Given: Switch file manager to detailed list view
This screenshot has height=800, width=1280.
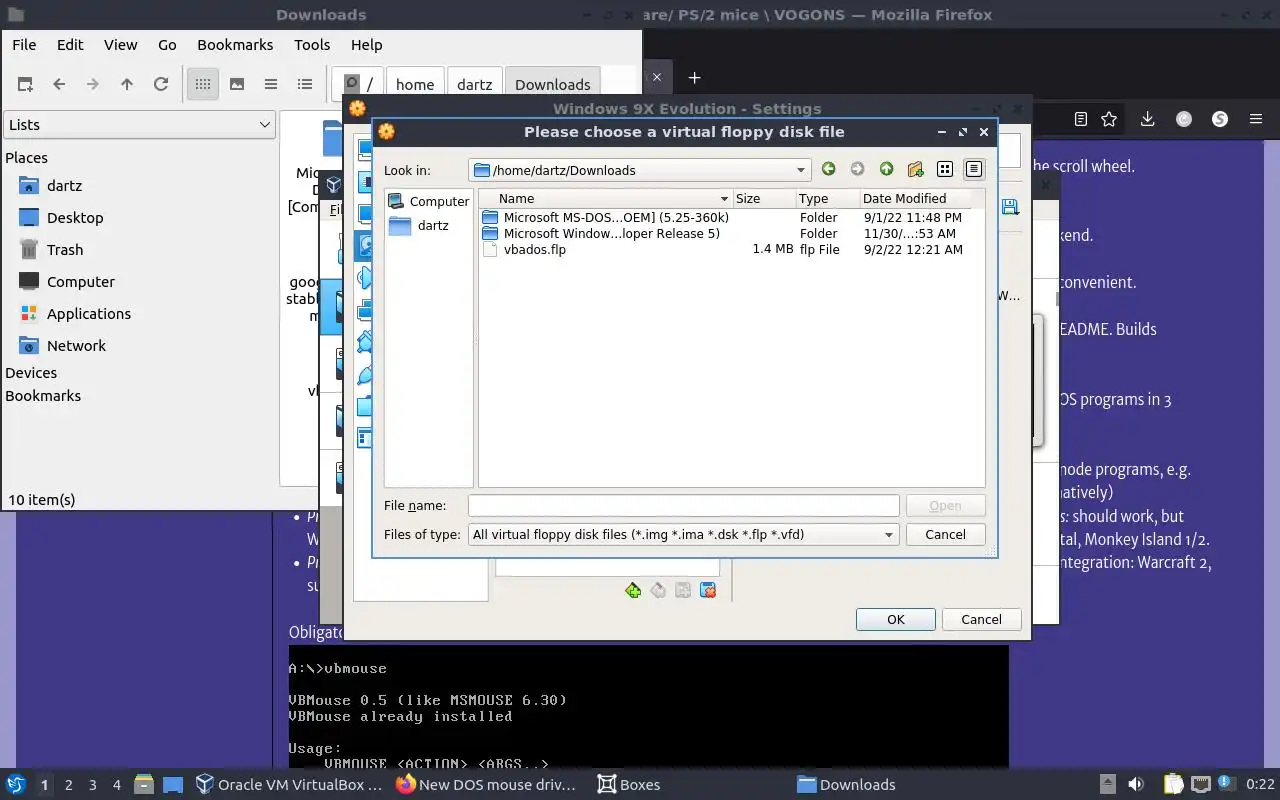Looking at the screenshot, I should coord(305,85).
